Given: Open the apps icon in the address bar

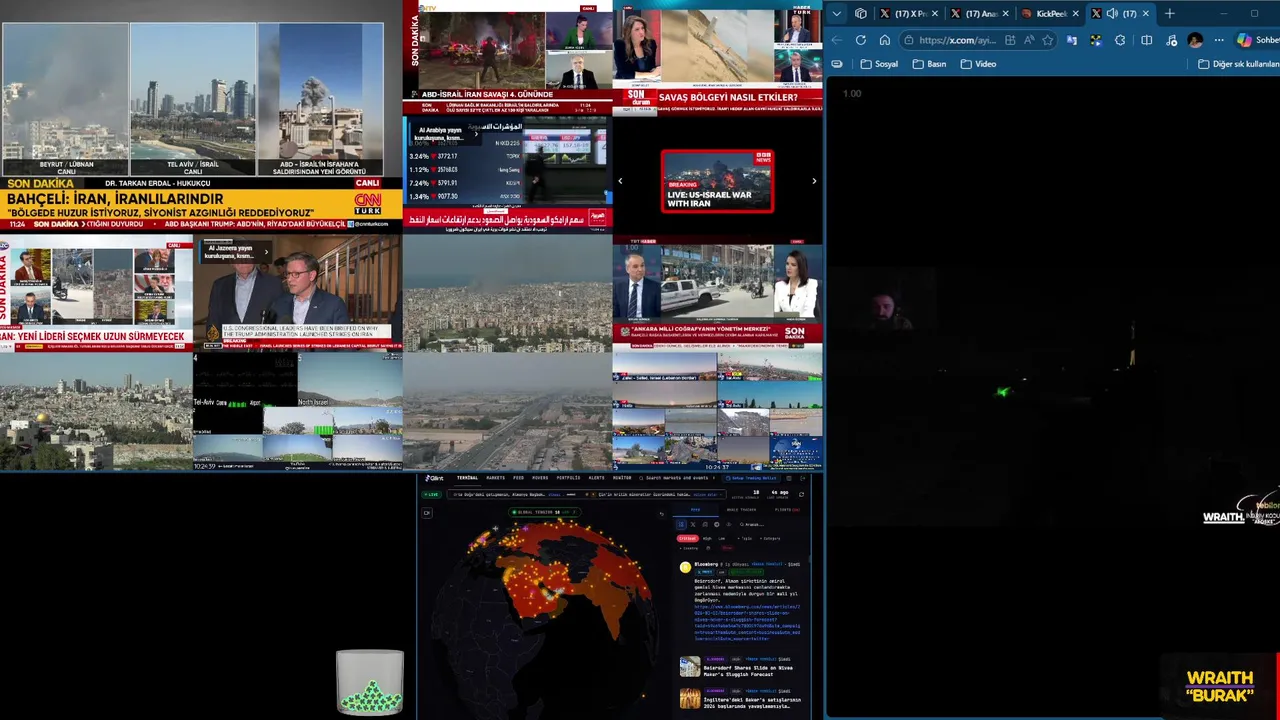Looking at the screenshot, I should point(1010,40).
